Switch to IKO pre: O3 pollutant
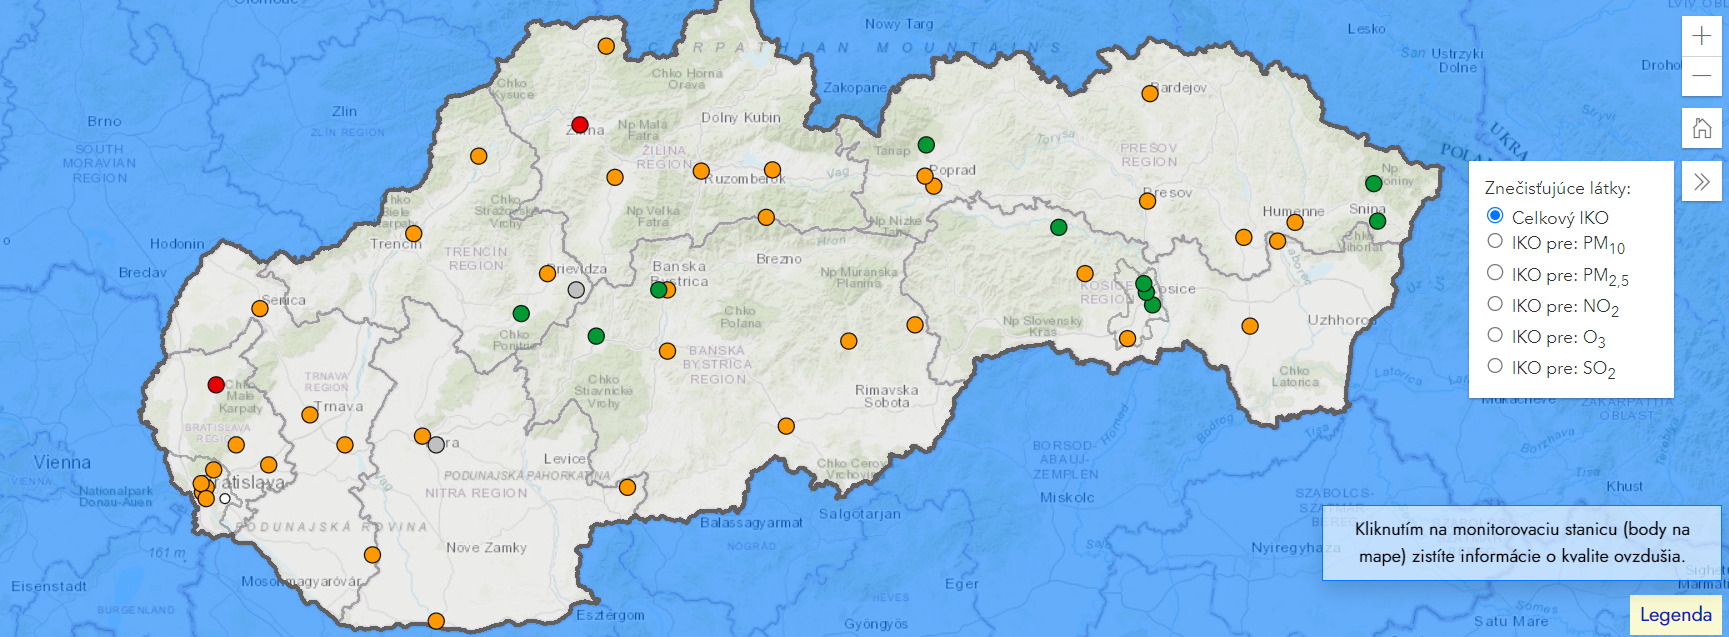 pos(1495,335)
